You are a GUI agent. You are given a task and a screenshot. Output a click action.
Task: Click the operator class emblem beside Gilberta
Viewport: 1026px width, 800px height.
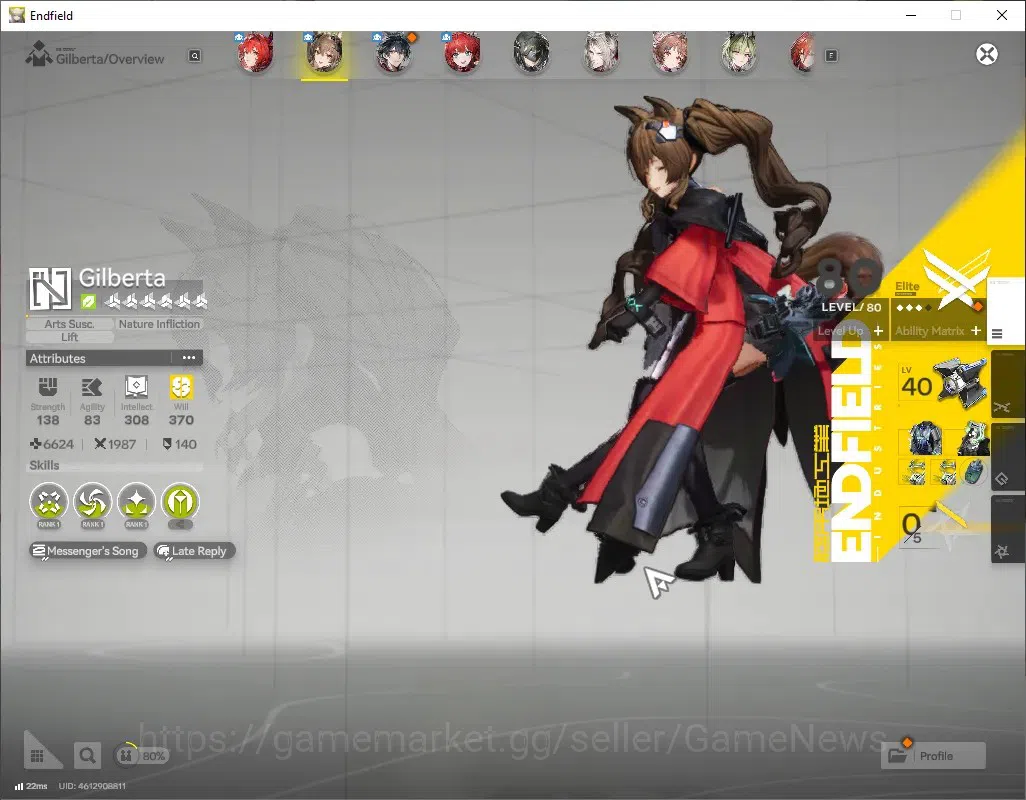pos(50,288)
